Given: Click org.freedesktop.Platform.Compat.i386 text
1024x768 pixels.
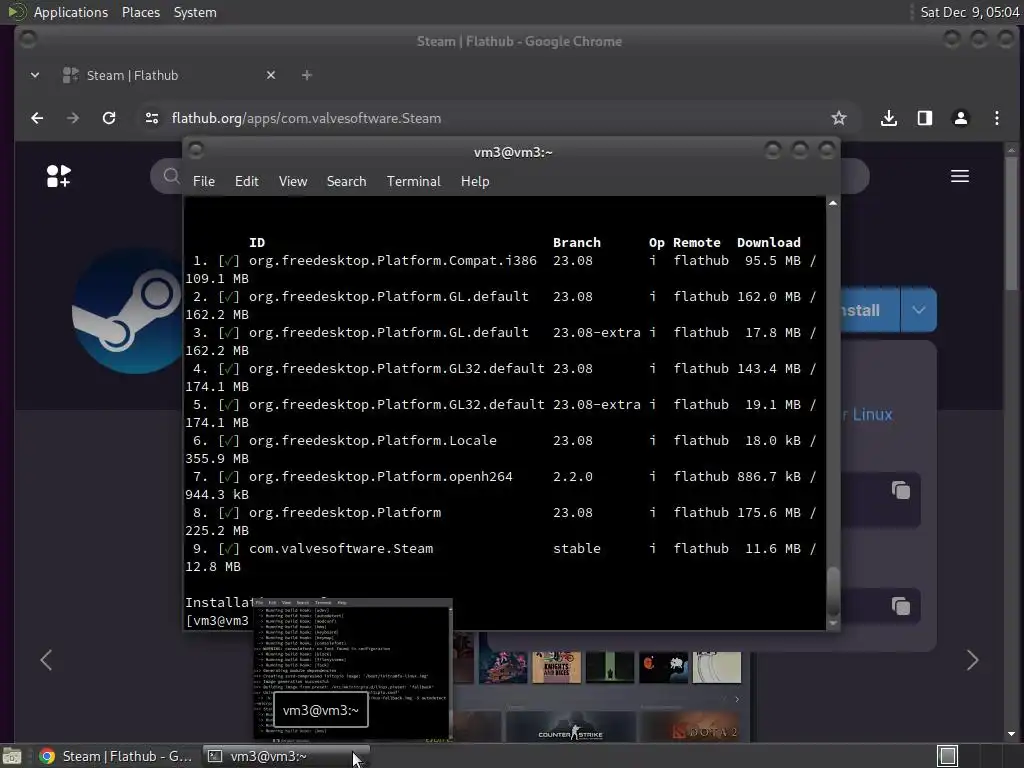Looking at the screenshot, I should click(x=392, y=261).
